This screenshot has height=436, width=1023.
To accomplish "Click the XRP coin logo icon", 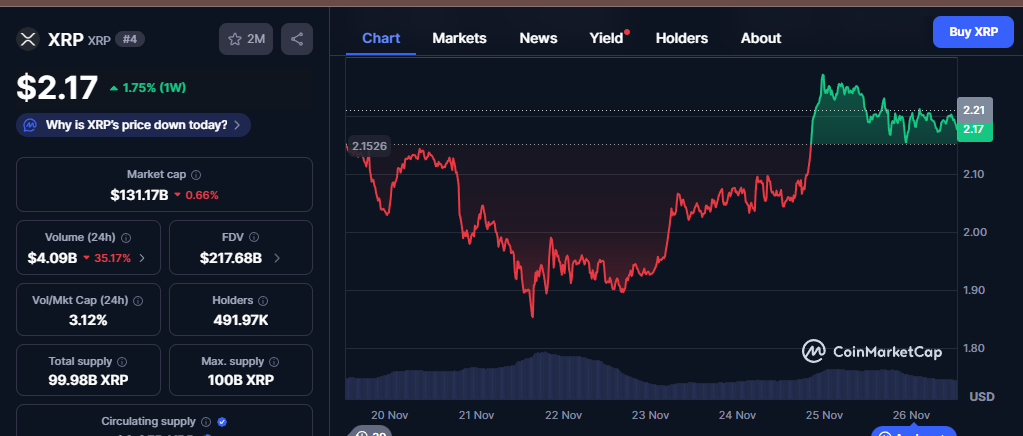I will (x=28, y=39).
